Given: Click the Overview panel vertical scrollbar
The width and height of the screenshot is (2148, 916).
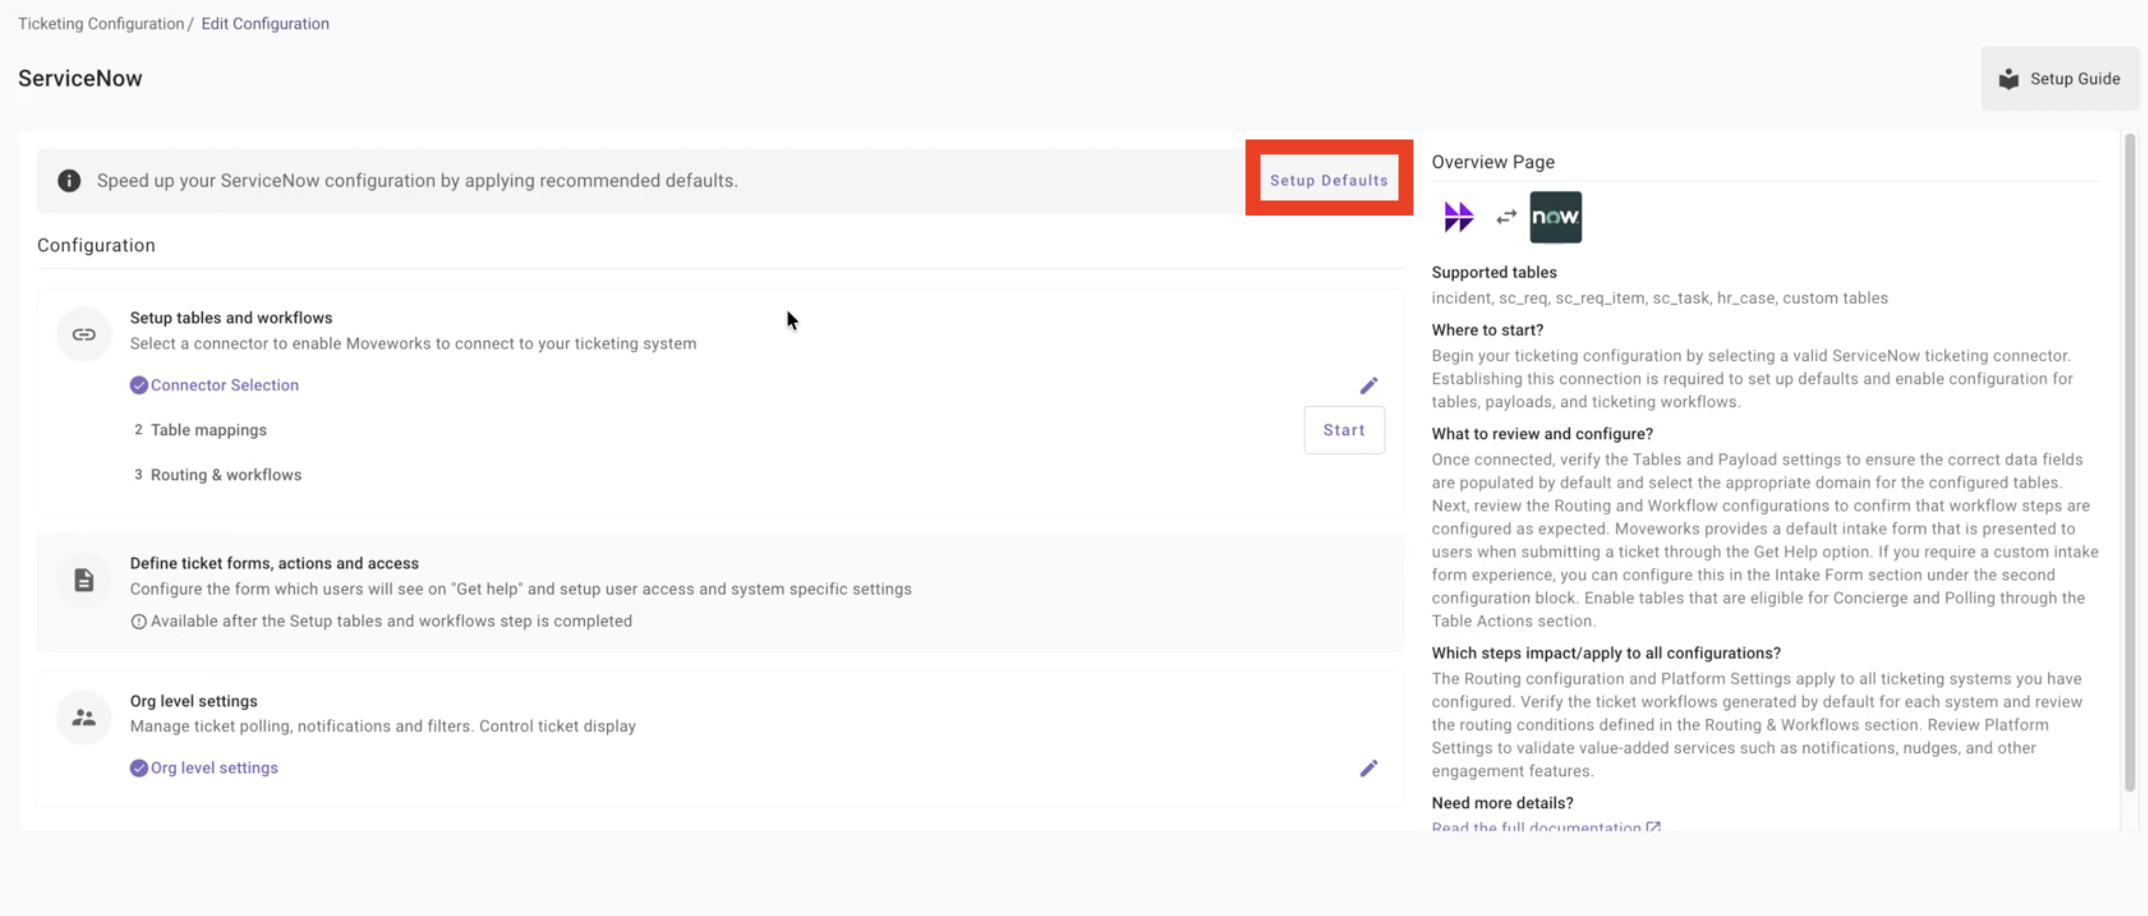Looking at the screenshot, I should tap(2129, 460).
